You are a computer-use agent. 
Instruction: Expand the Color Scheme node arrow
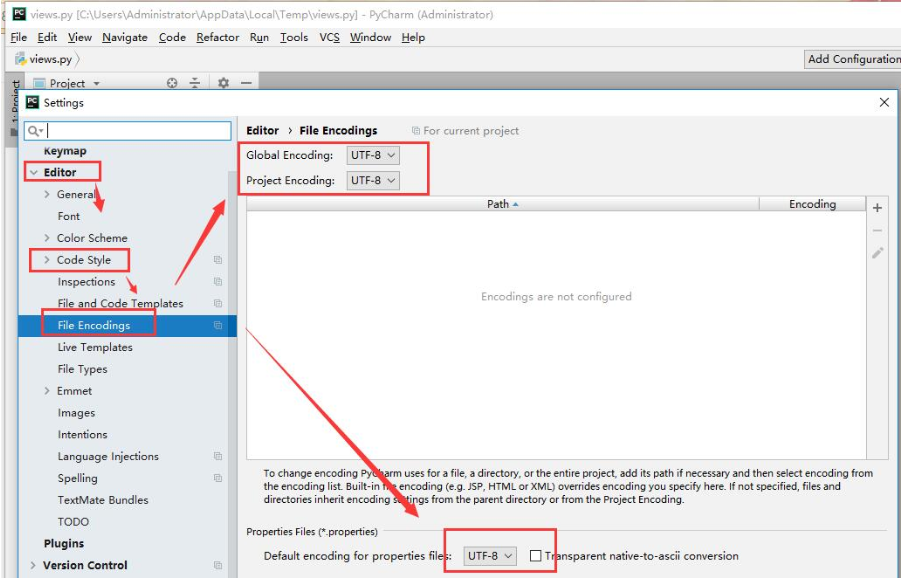coord(47,238)
